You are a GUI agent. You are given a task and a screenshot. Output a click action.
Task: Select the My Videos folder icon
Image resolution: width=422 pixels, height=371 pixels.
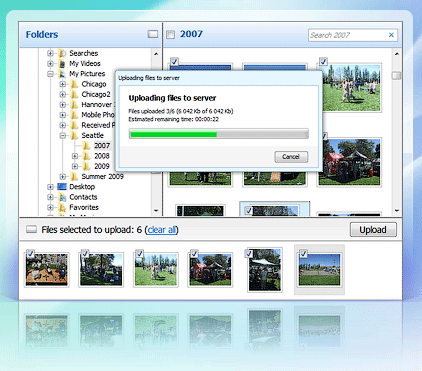pyautogui.click(x=62, y=63)
